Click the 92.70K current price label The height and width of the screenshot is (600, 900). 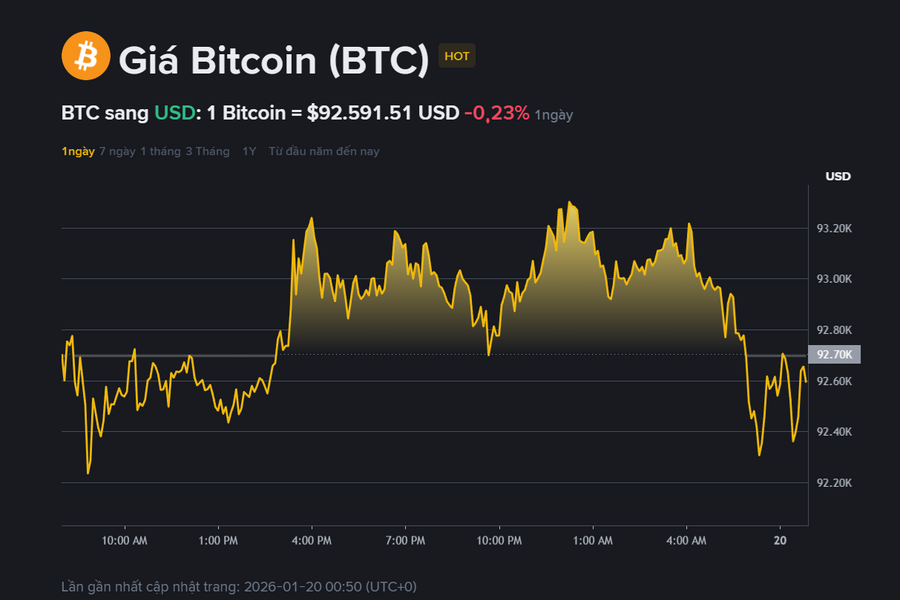pos(834,354)
